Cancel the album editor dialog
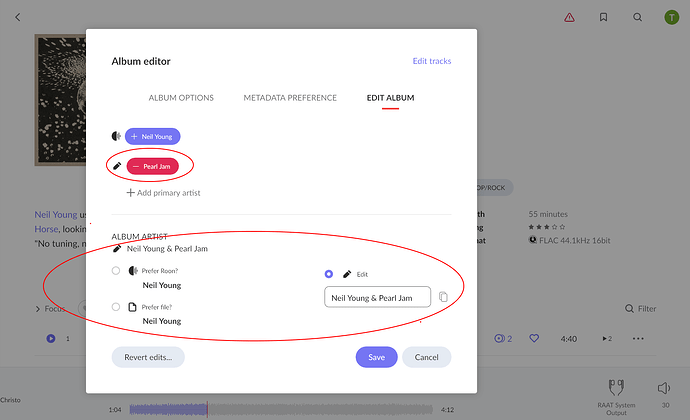Viewport: 690px width, 420px height. 426,357
